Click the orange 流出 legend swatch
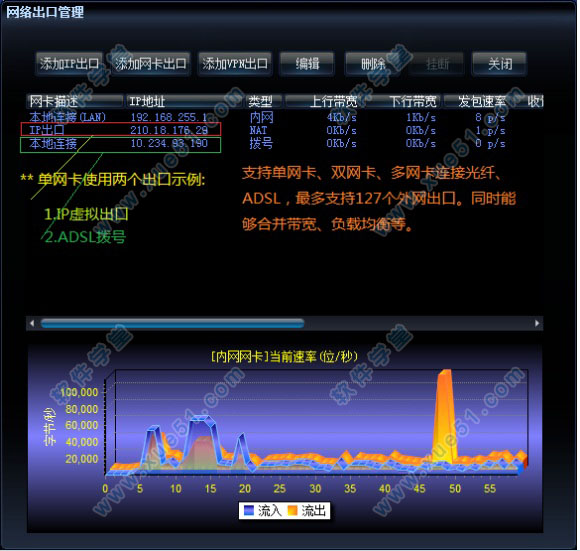Image resolution: width=580 pixels, height=551 pixels. [292, 511]
